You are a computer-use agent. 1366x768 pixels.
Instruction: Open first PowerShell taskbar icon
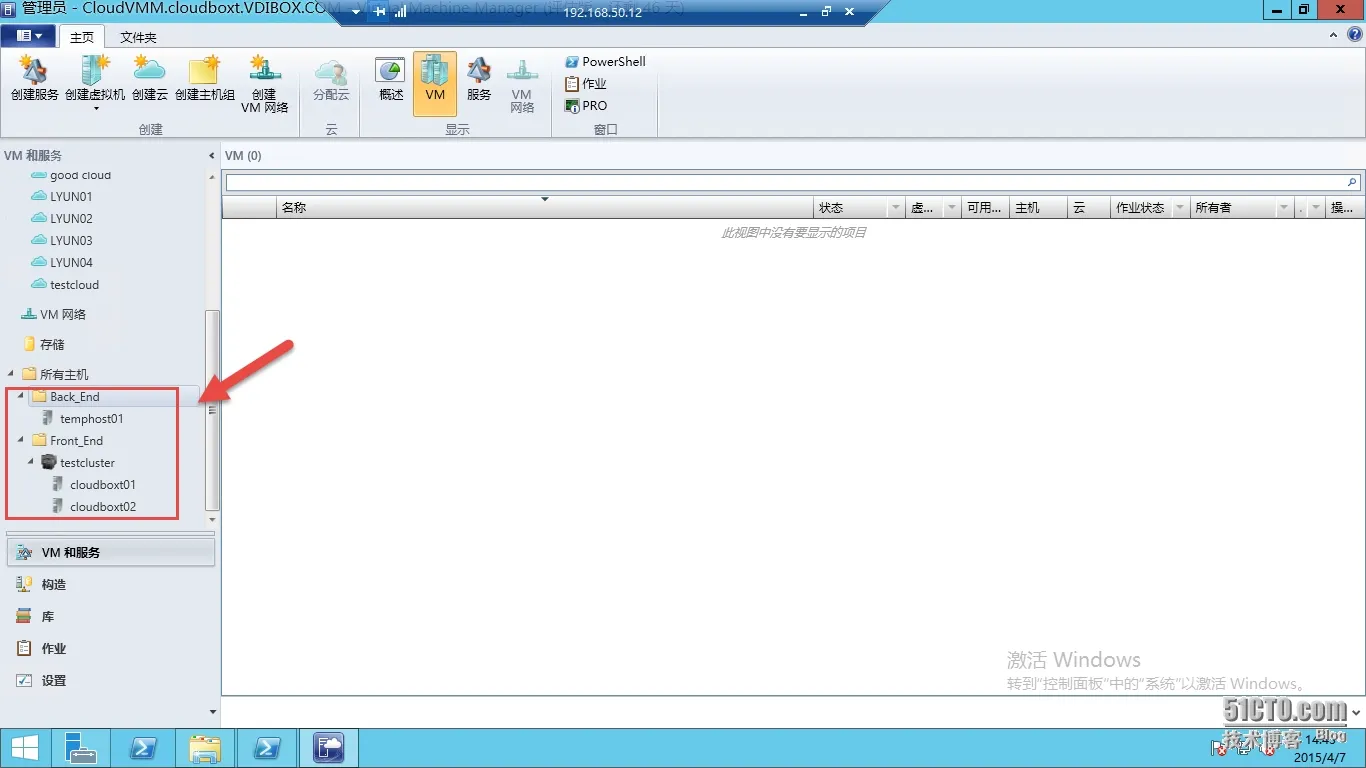coord(143,748)
